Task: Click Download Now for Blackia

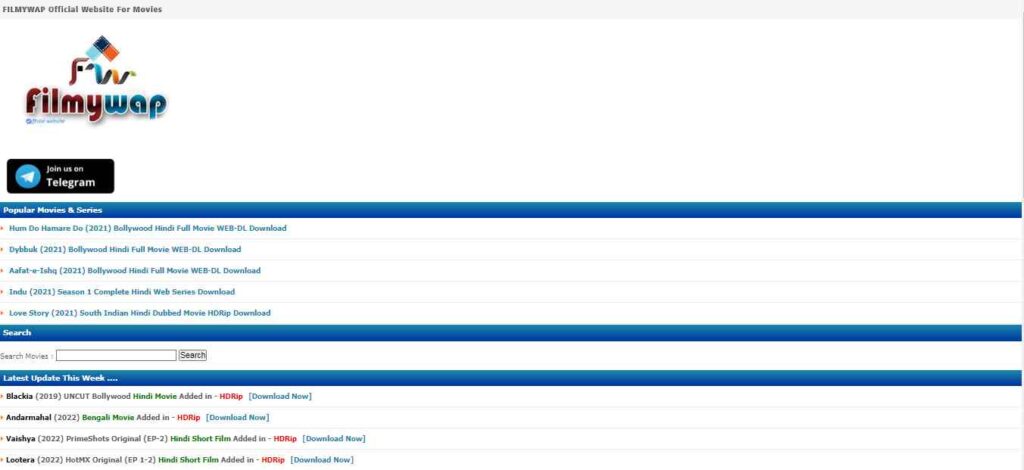Action: (280, 396)
